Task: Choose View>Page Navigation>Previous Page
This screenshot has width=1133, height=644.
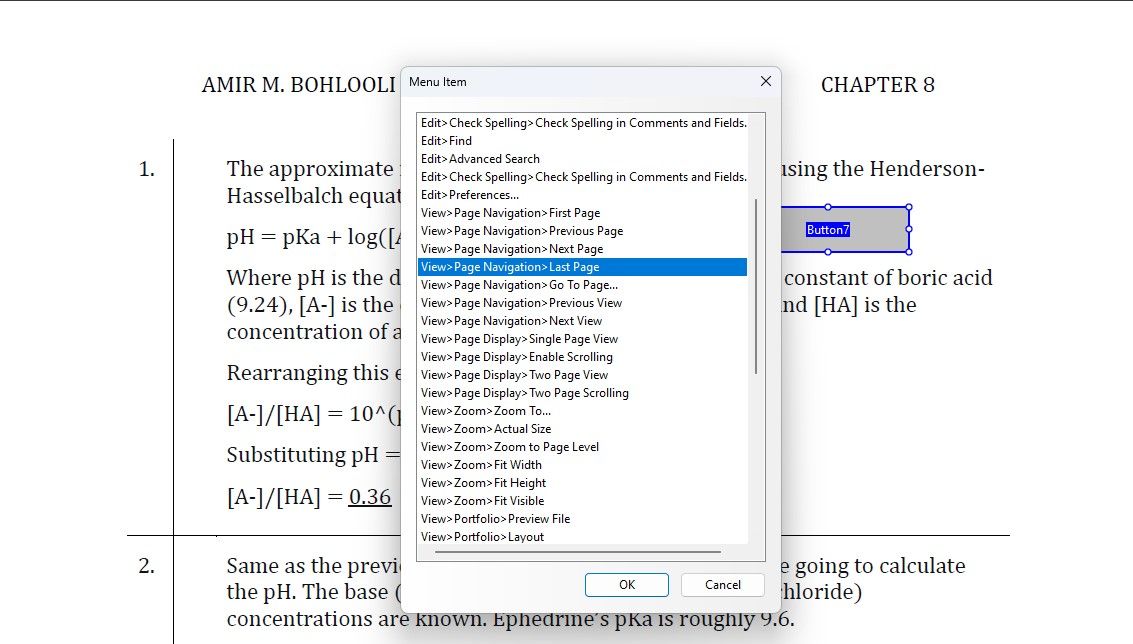Action: [582, 231]
